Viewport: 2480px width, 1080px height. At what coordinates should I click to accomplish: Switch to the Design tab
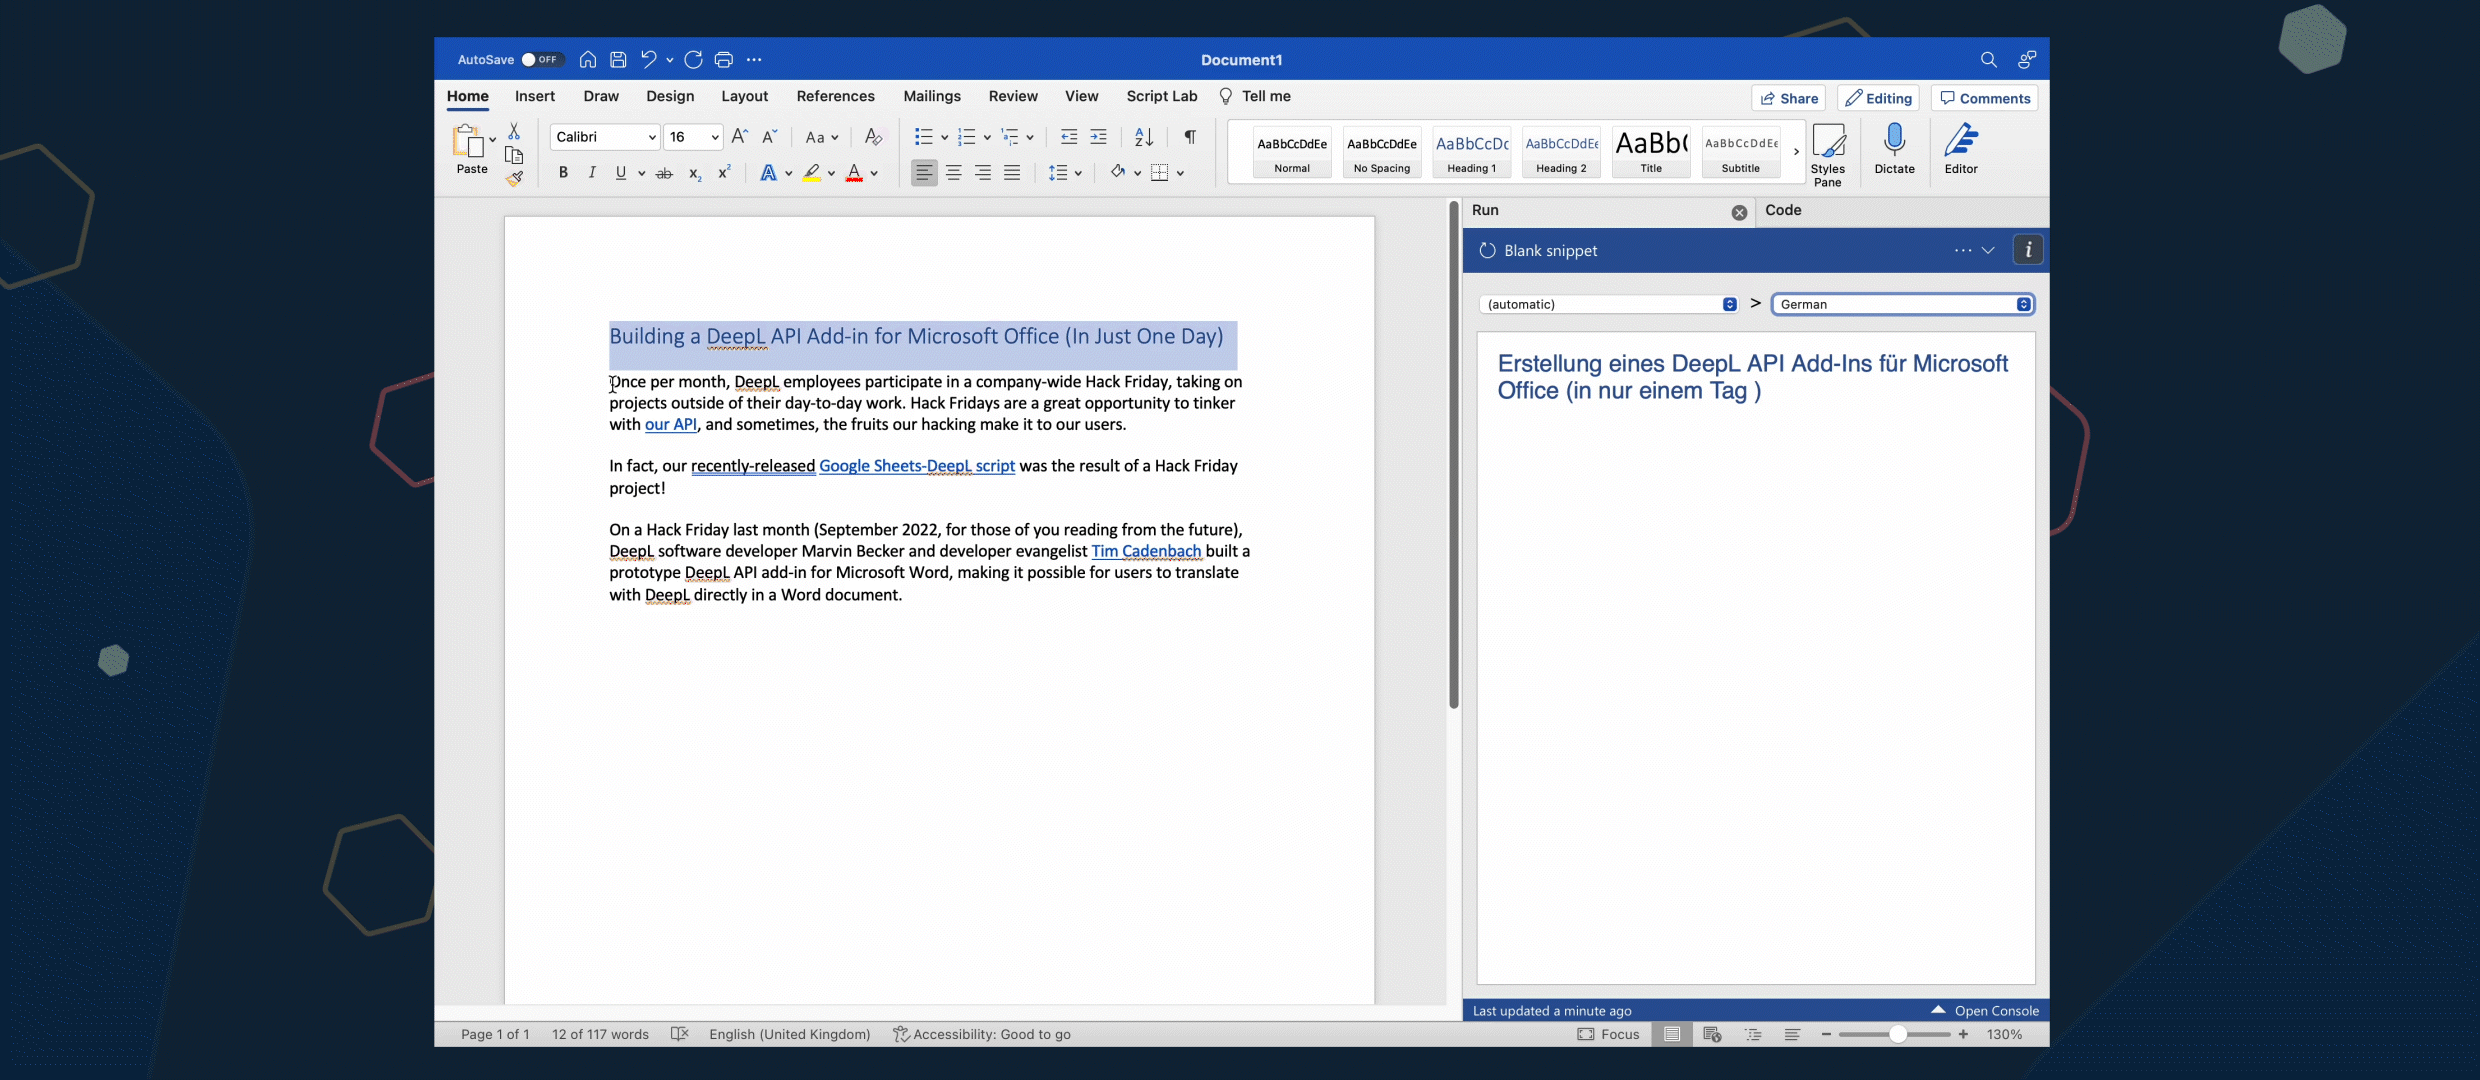[x=670, y=96]
